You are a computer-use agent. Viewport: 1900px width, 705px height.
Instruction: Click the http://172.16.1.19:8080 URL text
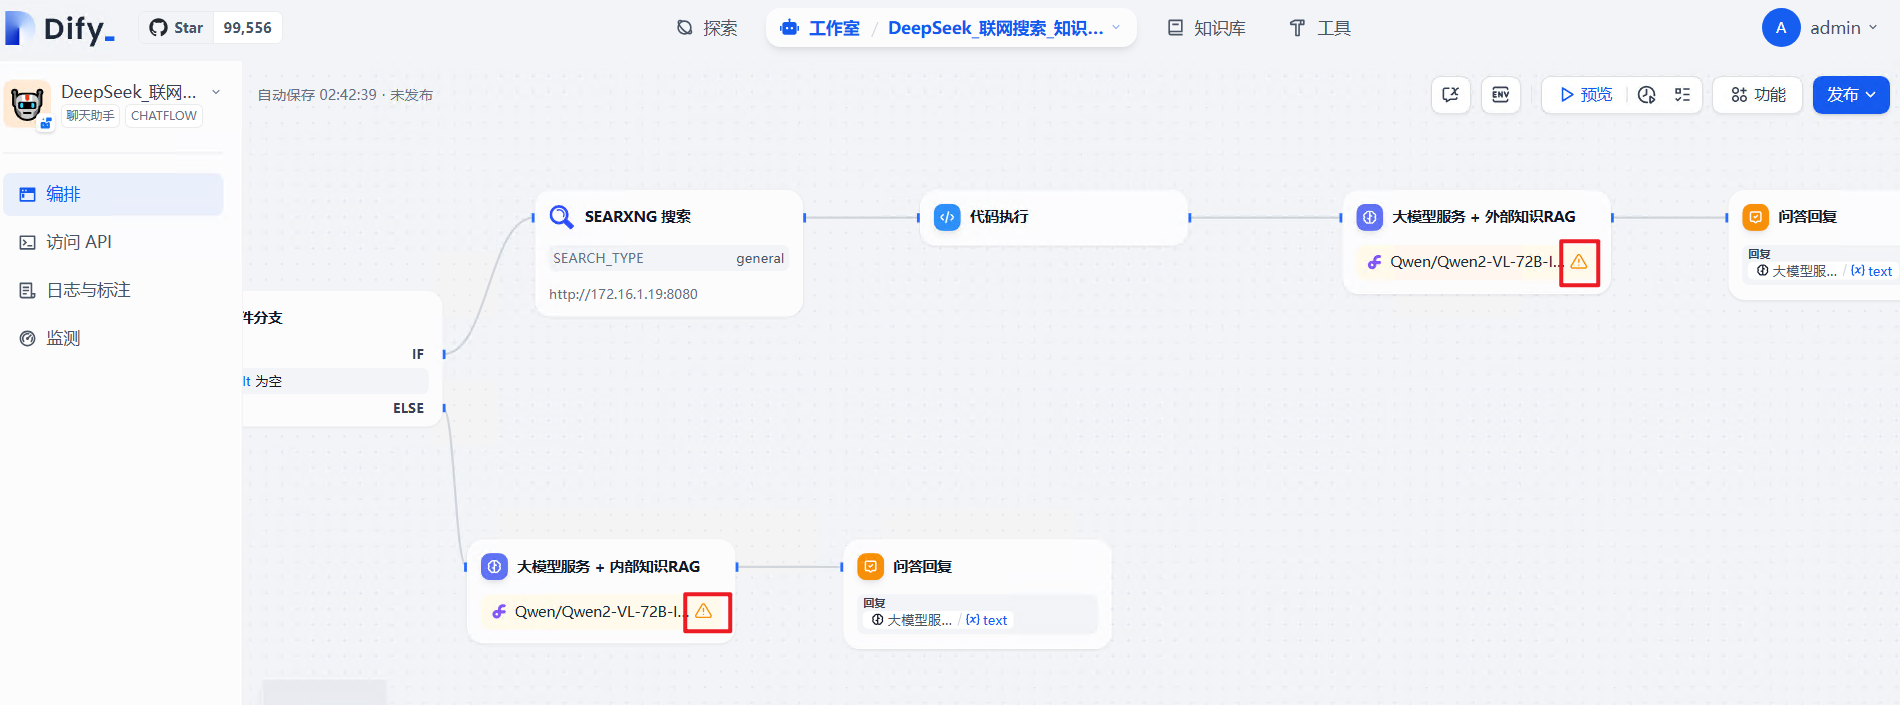[623, 294]
